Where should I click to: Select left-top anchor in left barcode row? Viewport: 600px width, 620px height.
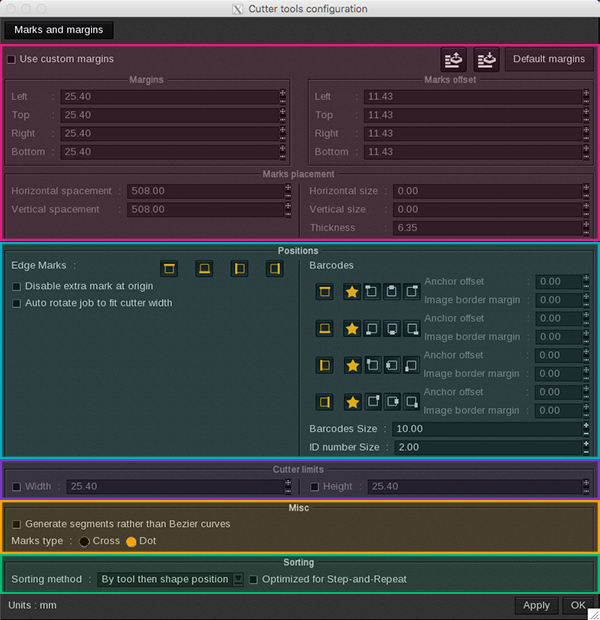tap(372, 365)
